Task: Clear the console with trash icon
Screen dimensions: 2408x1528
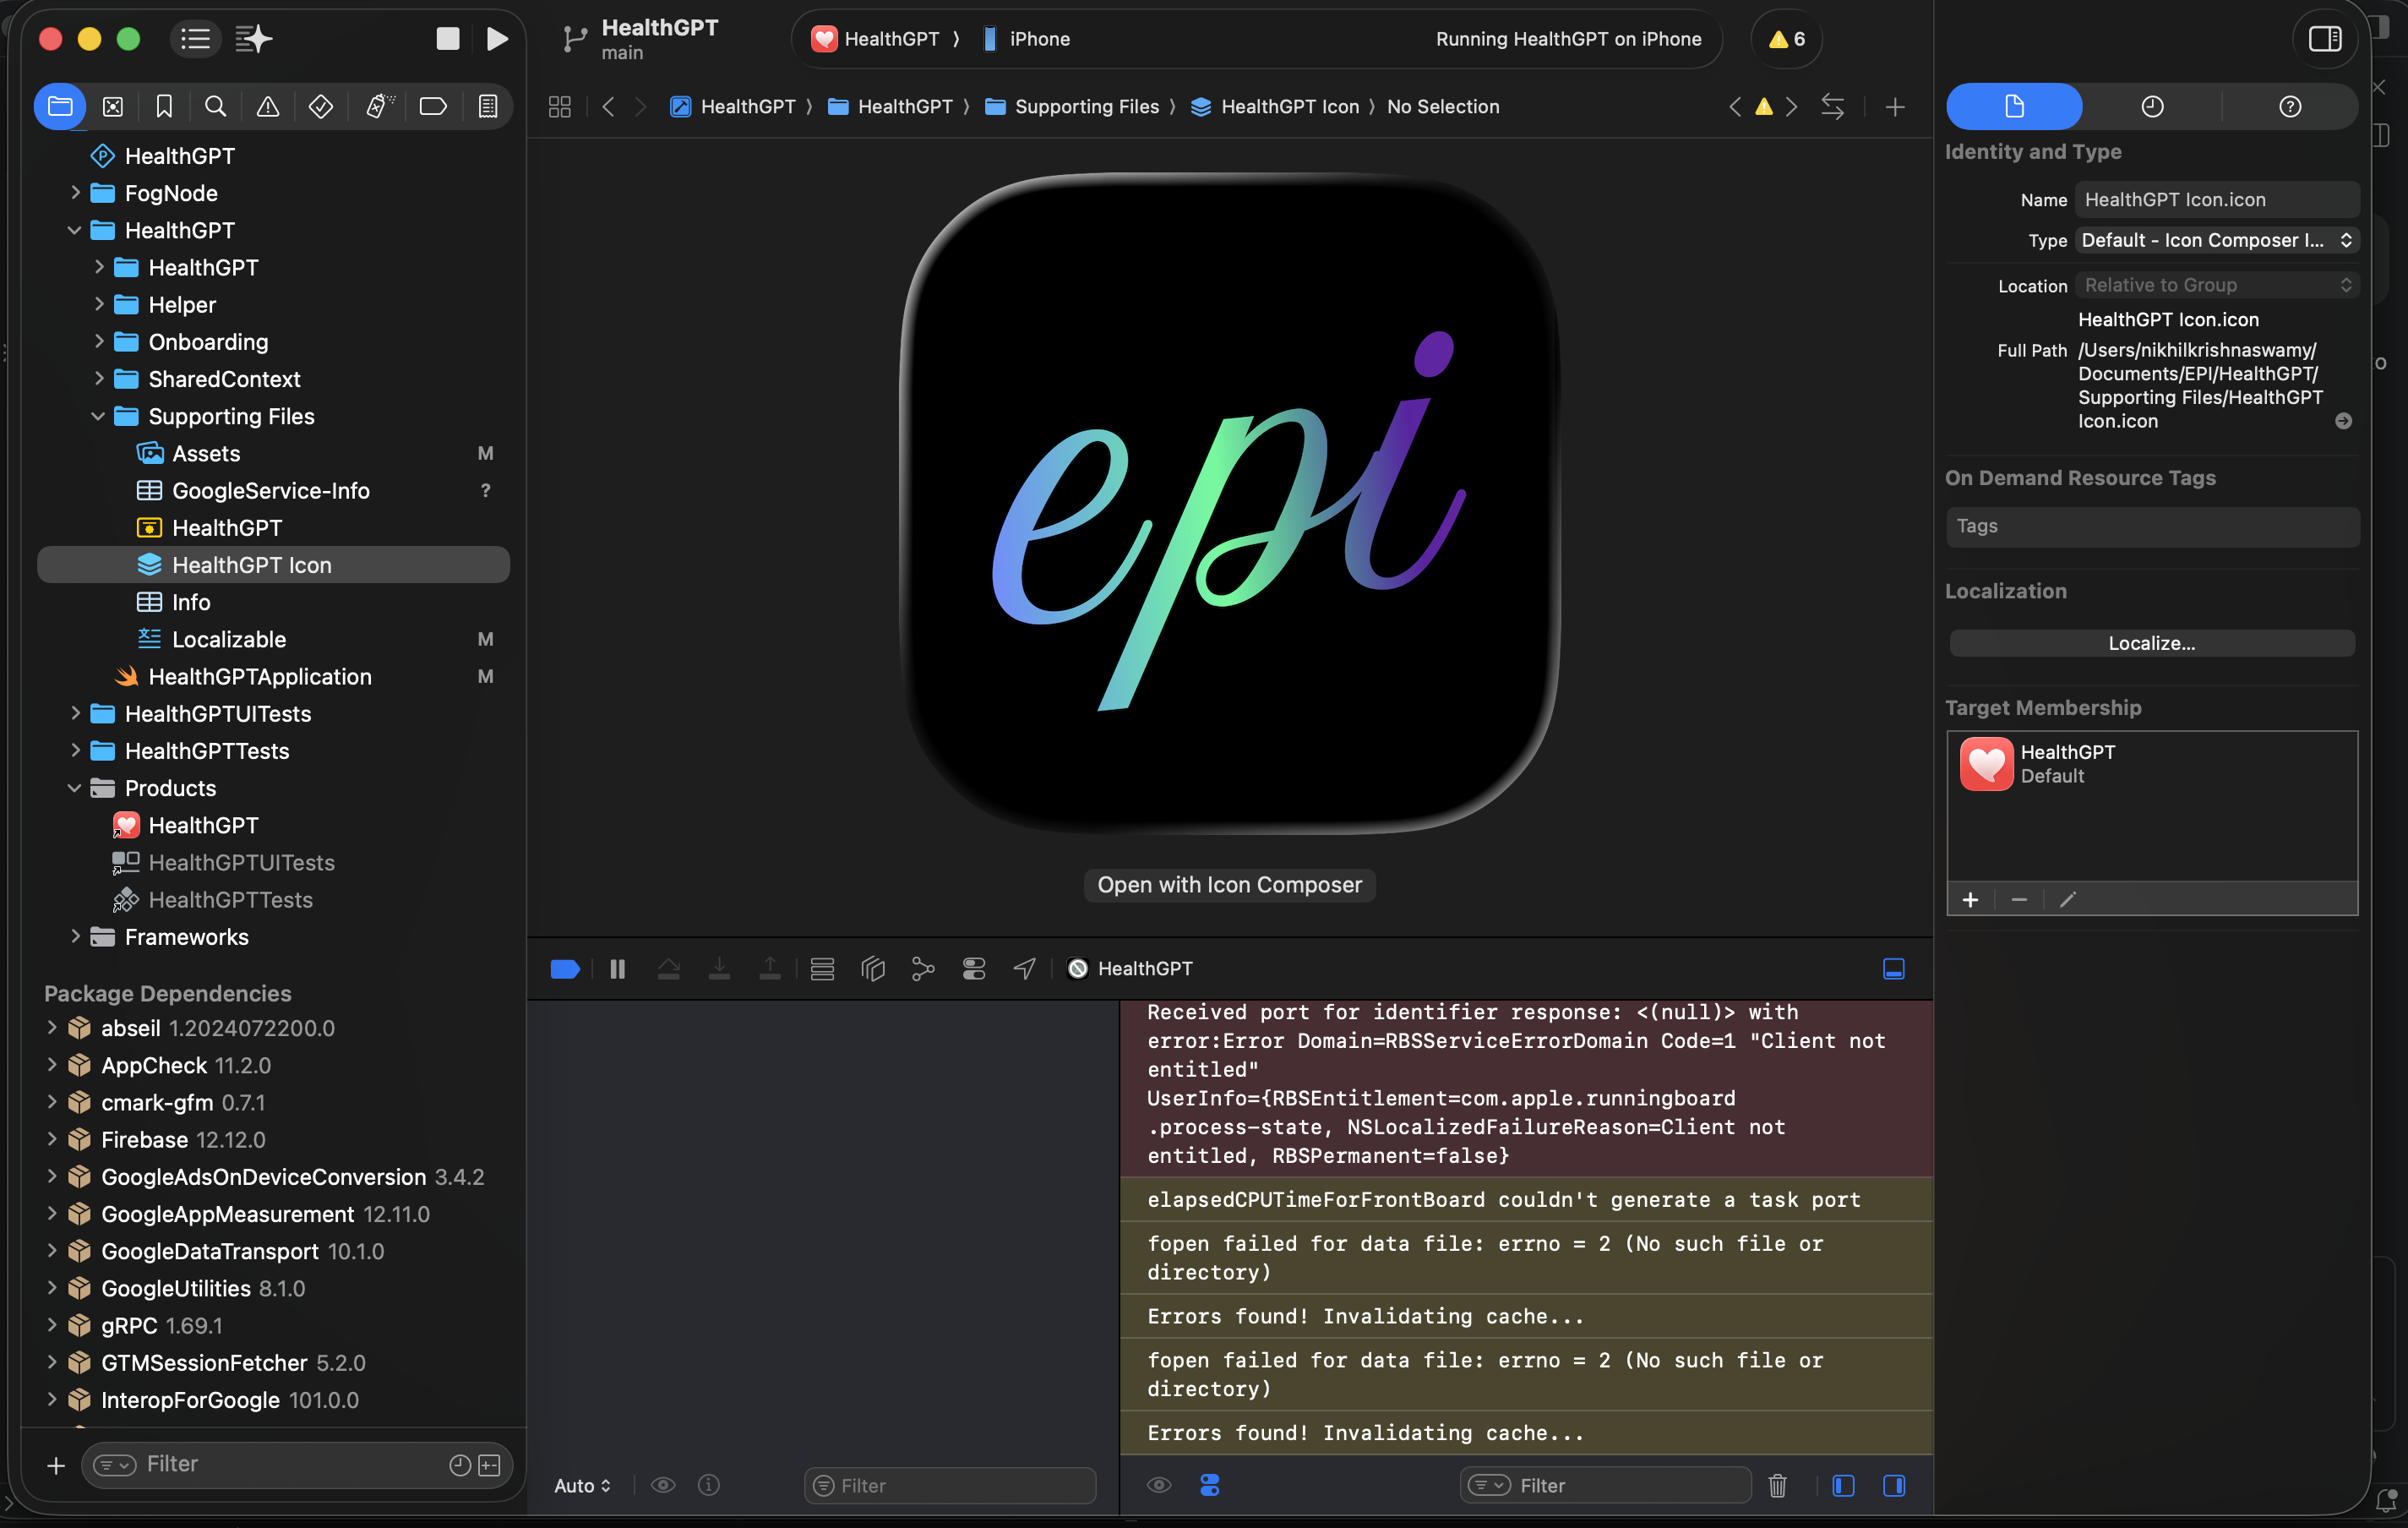Action: [x=1777, y=1485]
